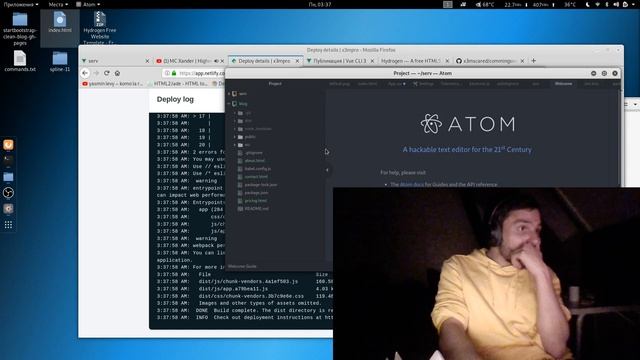Screen dimensions: 640x360
Task: Open the commands.txt desktop file
Action: point(20,61)
